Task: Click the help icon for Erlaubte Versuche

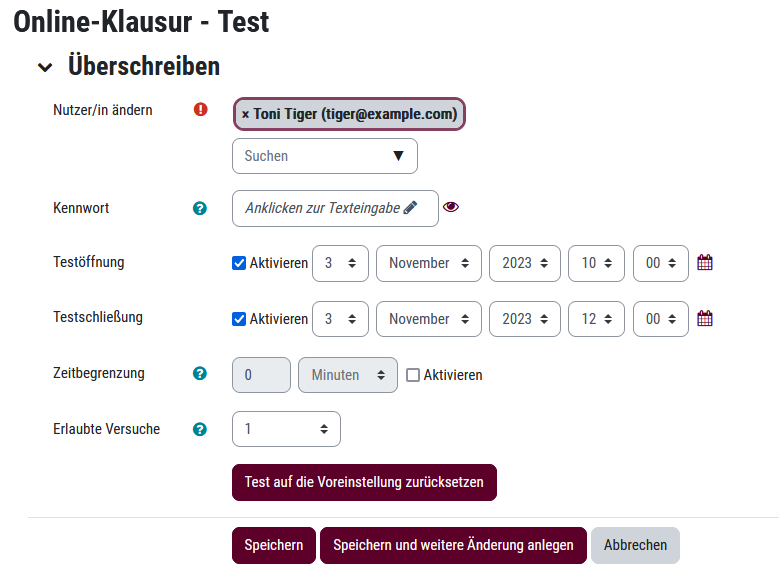Action: click(200, 429)
